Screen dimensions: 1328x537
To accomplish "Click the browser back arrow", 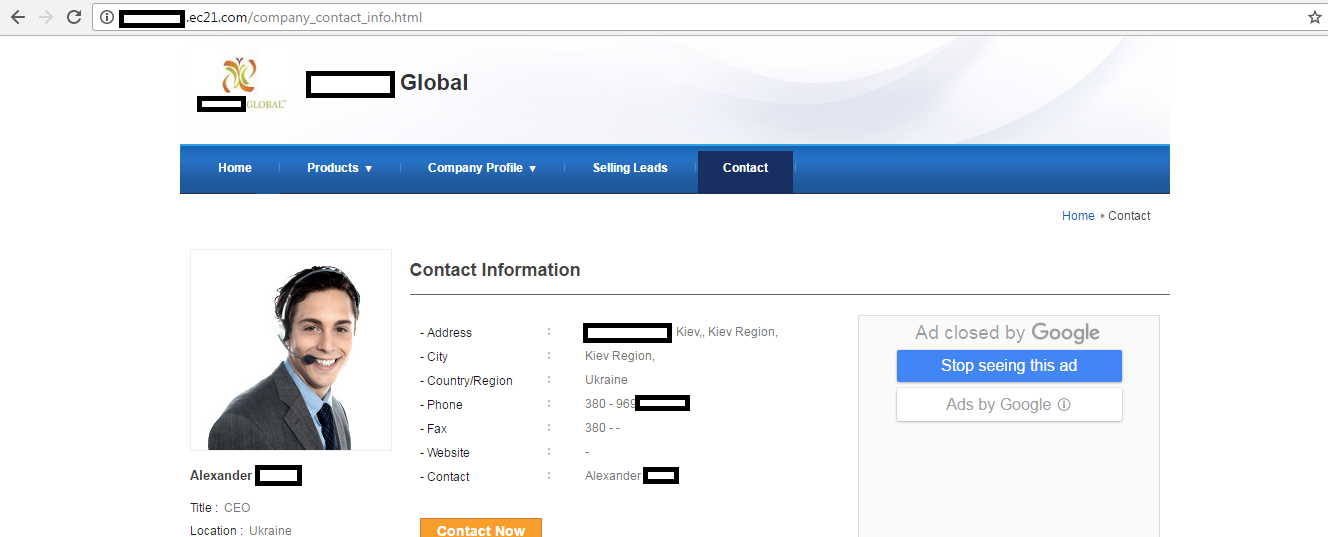I will pyautogui.click(x=17, y=17).
